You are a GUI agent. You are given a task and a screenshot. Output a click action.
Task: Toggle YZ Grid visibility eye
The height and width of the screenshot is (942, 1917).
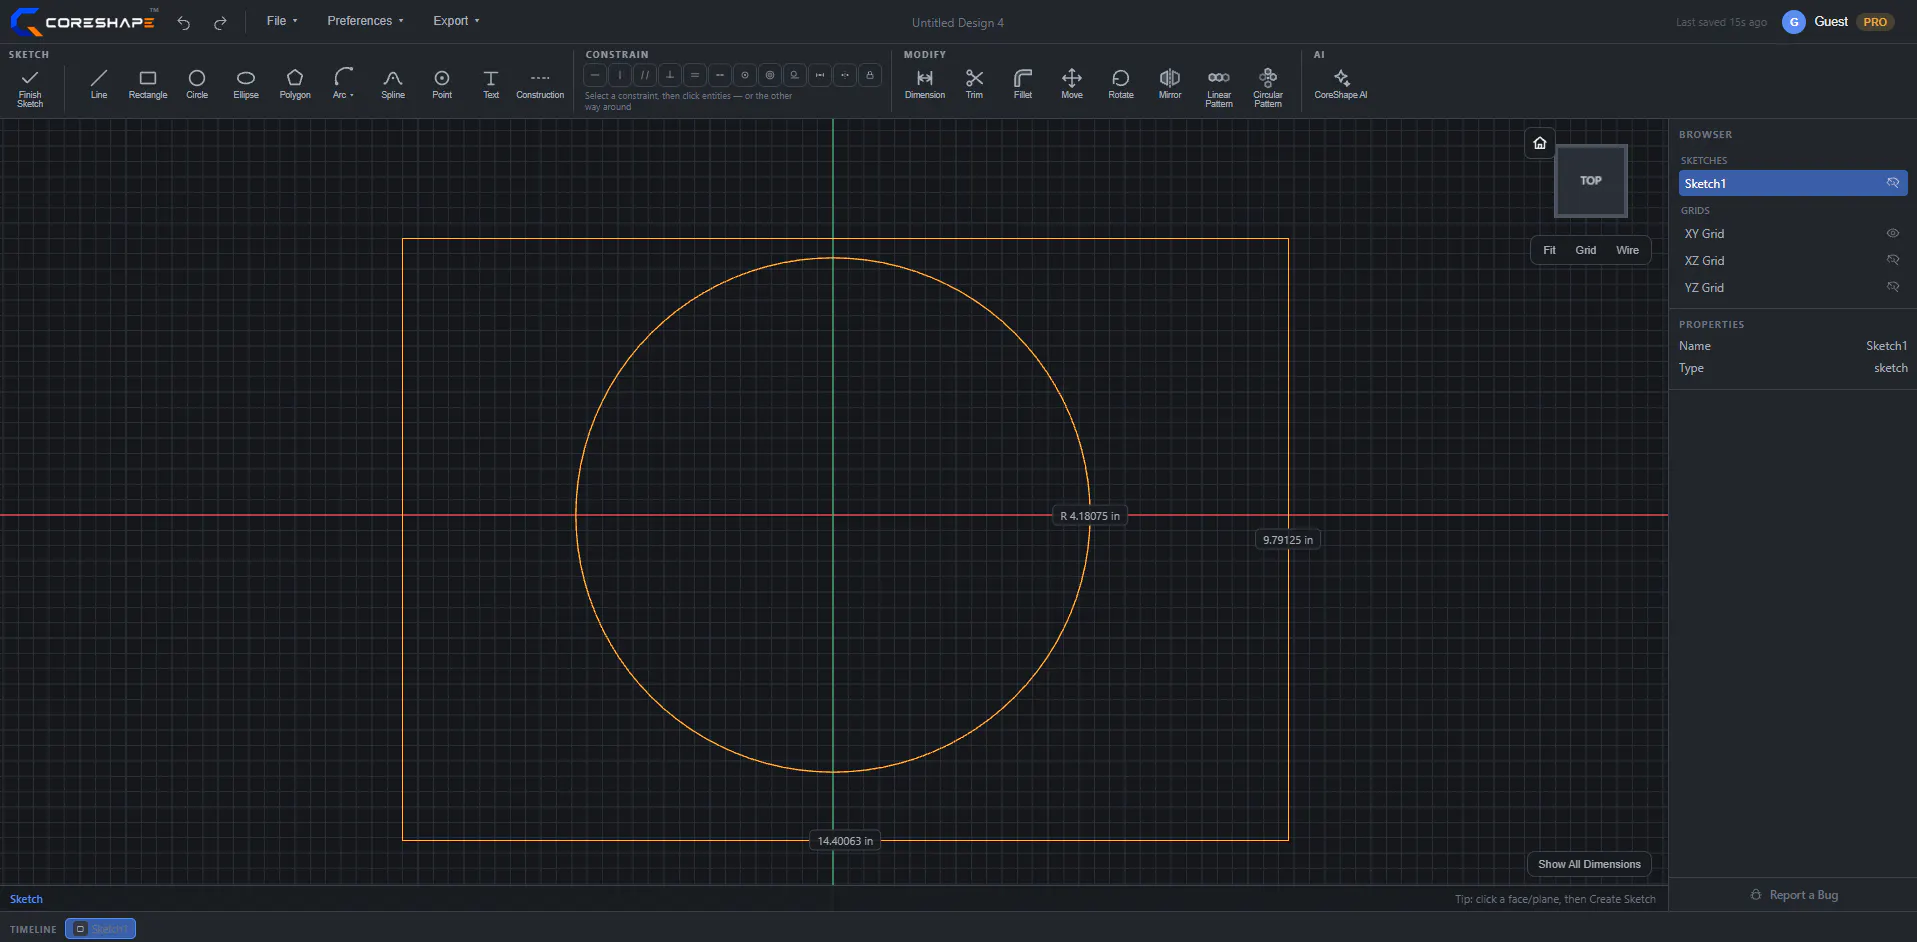(x=1892, y=287)
